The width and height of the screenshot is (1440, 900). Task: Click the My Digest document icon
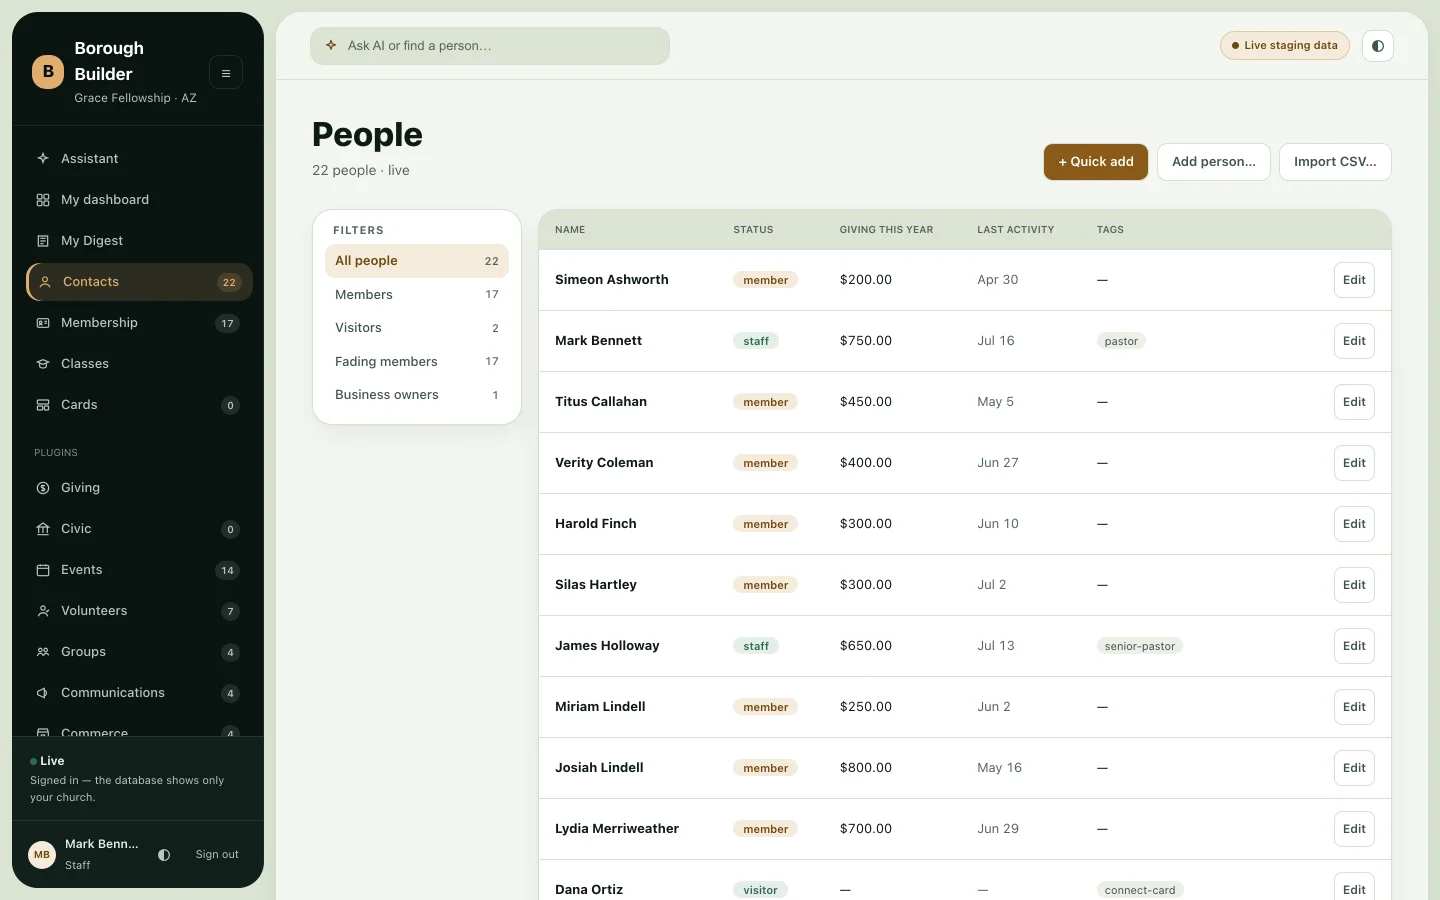pos(43,241)
